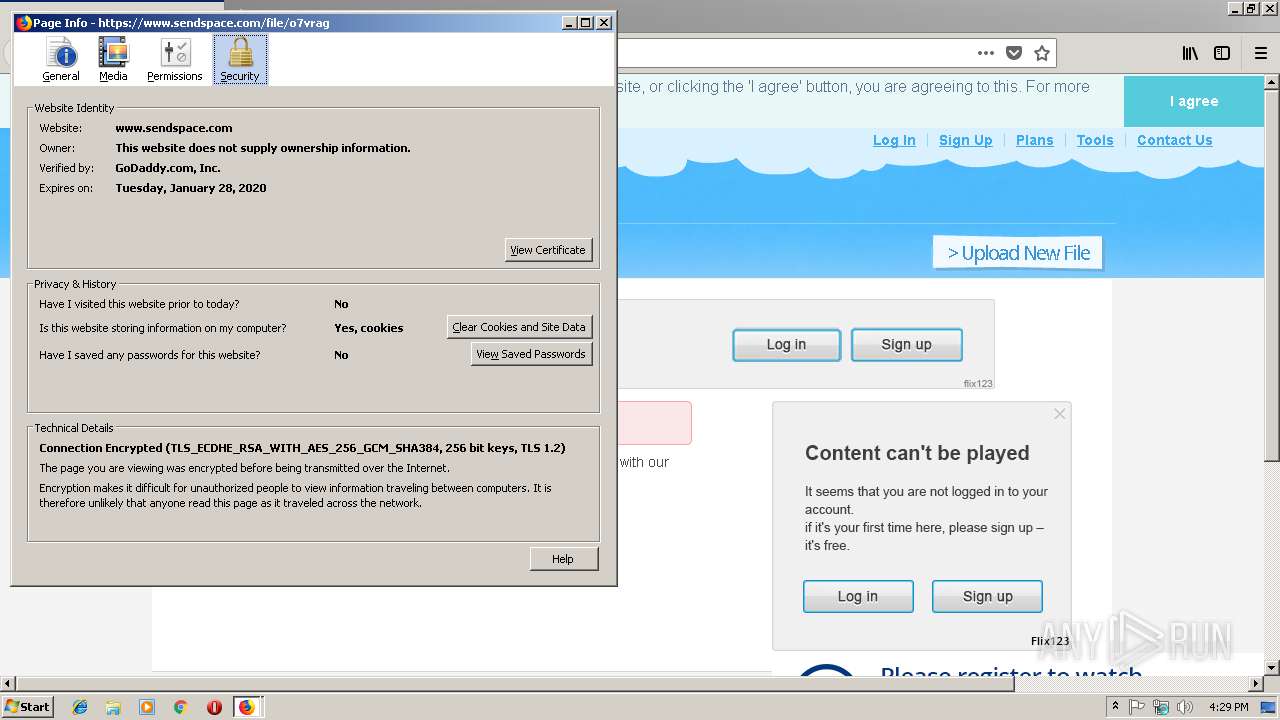Click the Upload New File button
Image resolution: width=1280 pixels, height=720 pixels.
(x=1018, y=253)
